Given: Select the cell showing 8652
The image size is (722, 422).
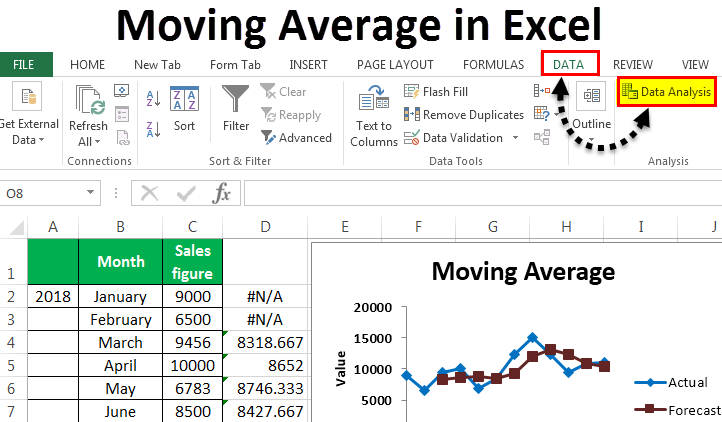Looking at the screenshot, I should [x=265, y=365].
